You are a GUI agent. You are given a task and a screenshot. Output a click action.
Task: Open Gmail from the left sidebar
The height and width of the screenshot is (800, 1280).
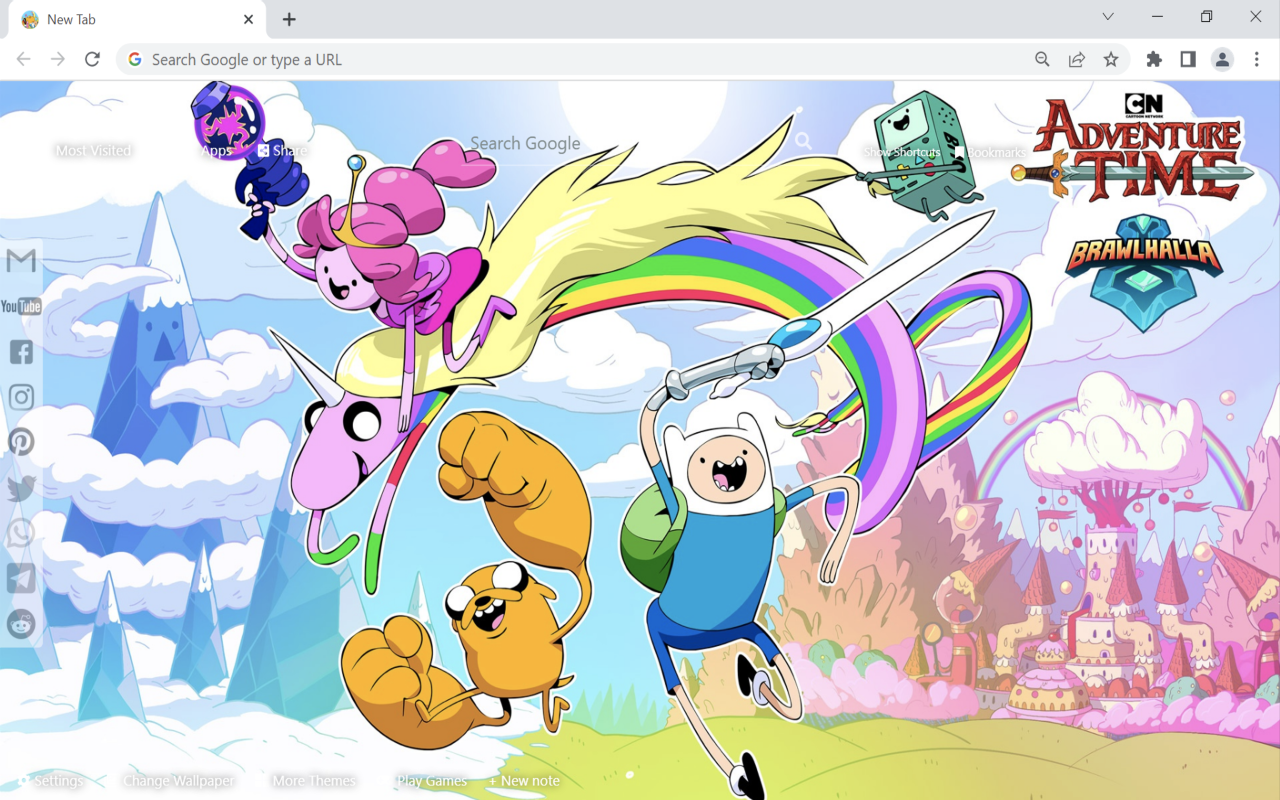[21, 261]
